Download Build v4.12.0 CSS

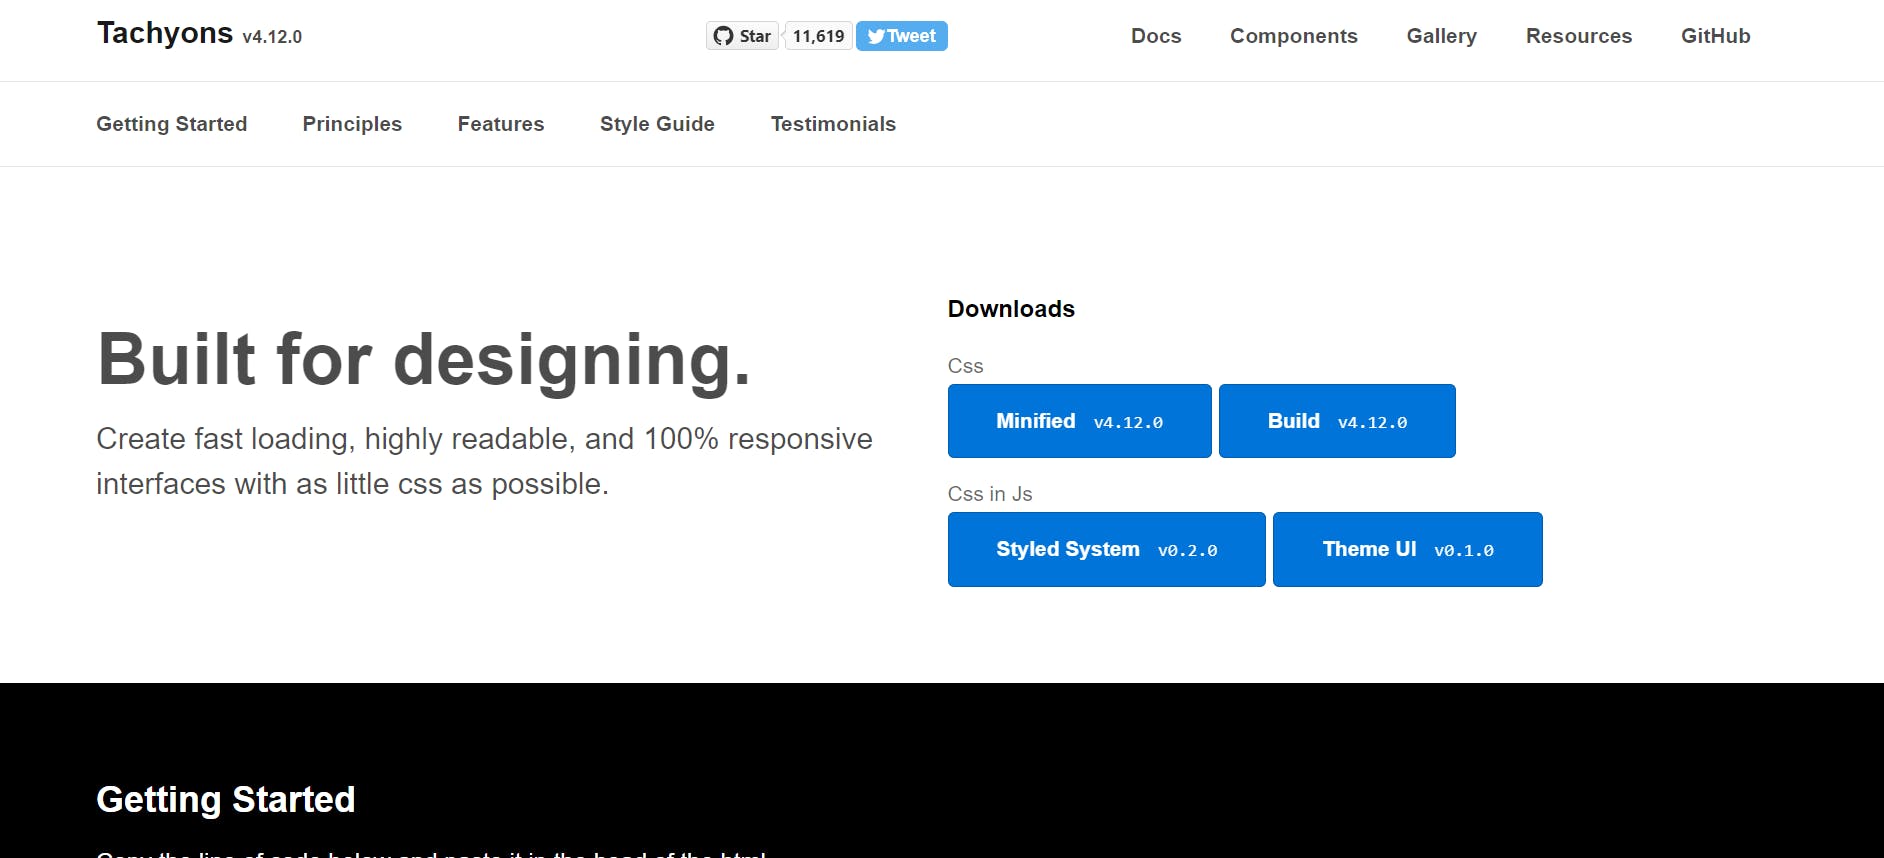tap(1337, 421)
